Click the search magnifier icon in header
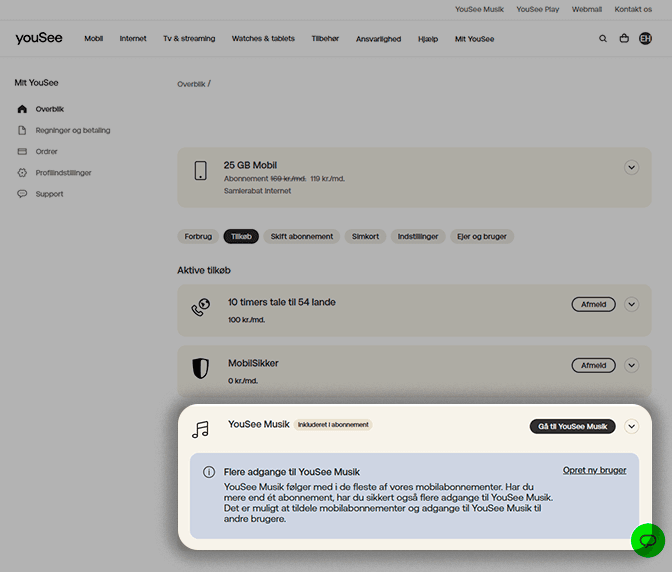672x572 pixels. 603,39
